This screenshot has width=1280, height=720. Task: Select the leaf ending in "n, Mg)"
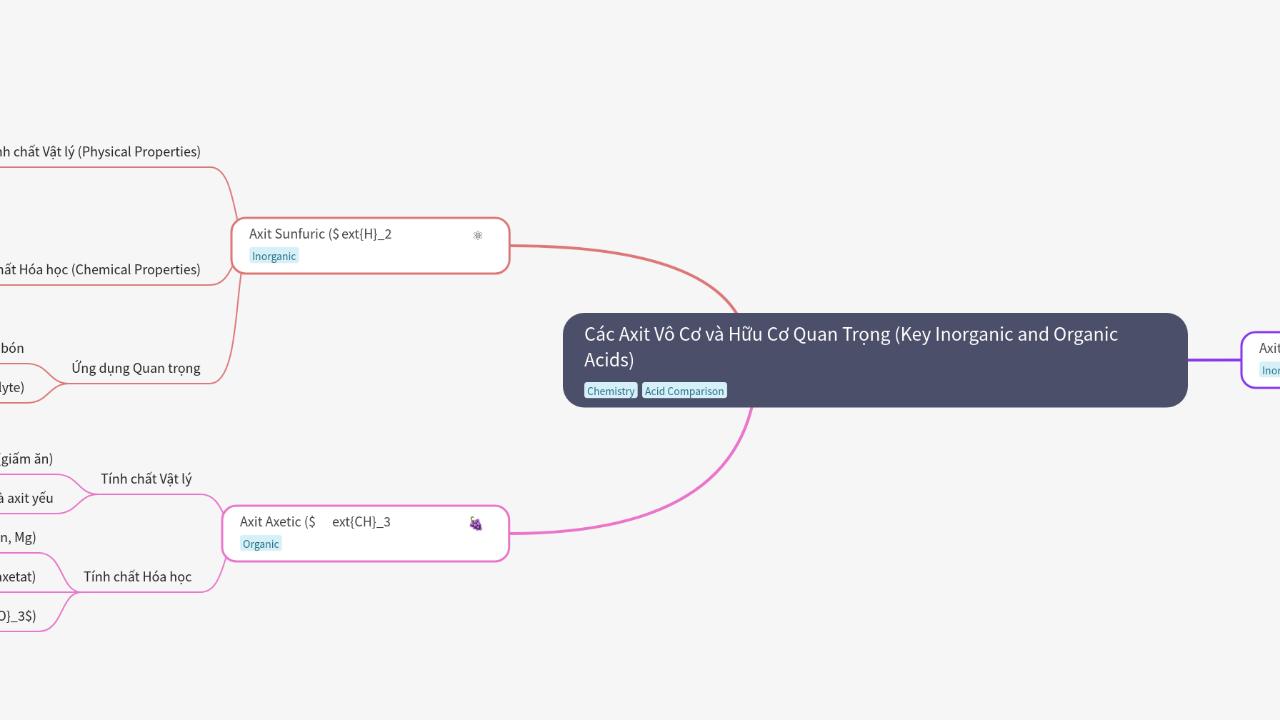[18, 537]
